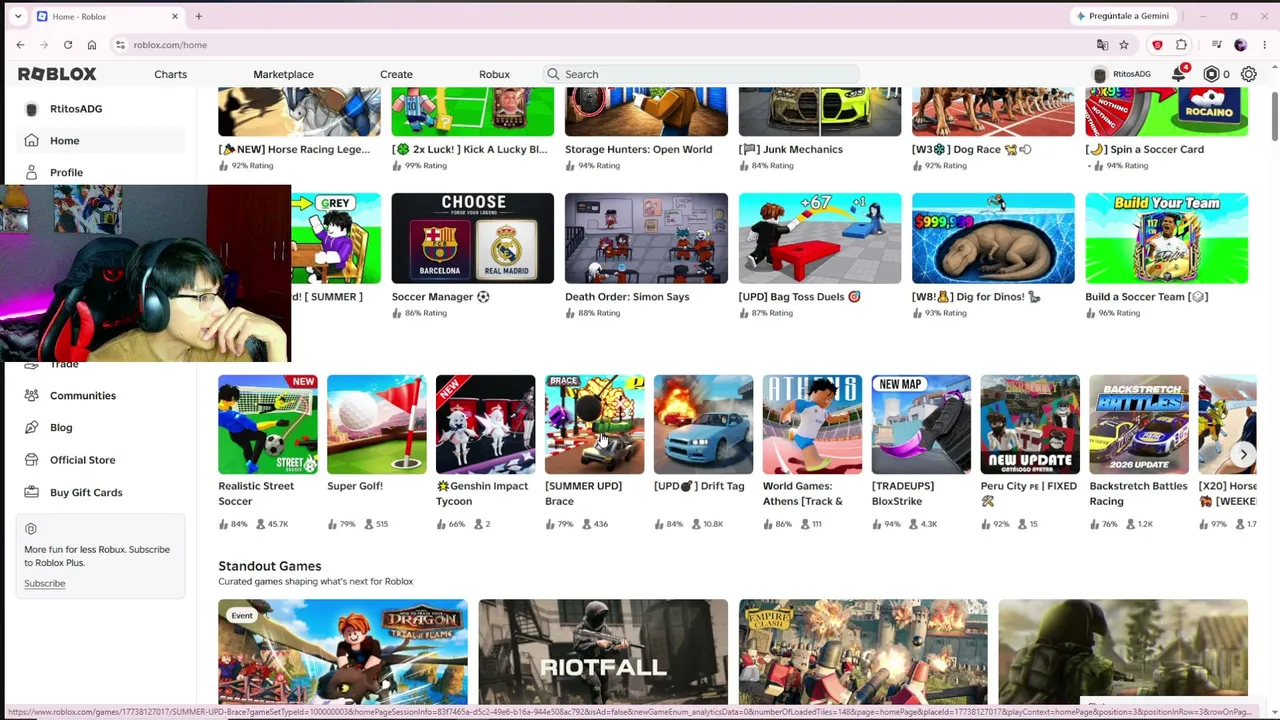Click the page vertical scrollbar

tap(1274, 115)
